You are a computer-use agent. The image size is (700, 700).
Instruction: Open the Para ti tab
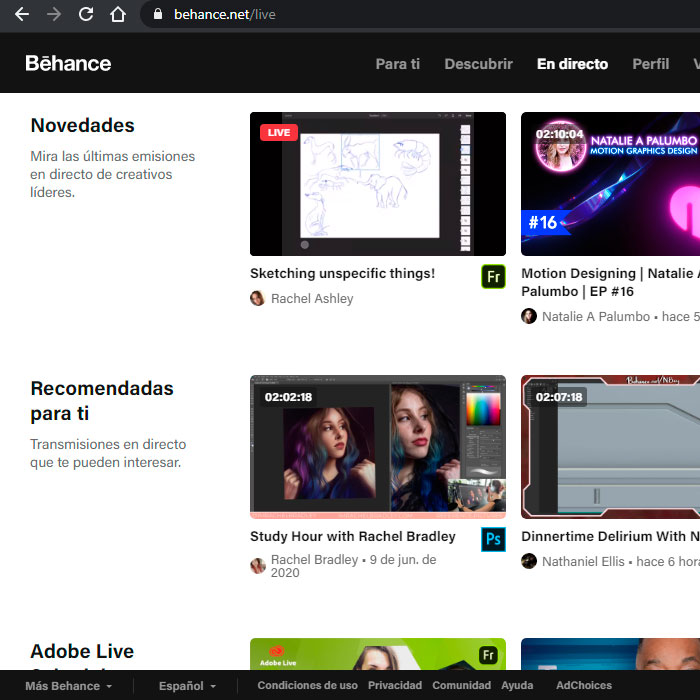[397, 64]
